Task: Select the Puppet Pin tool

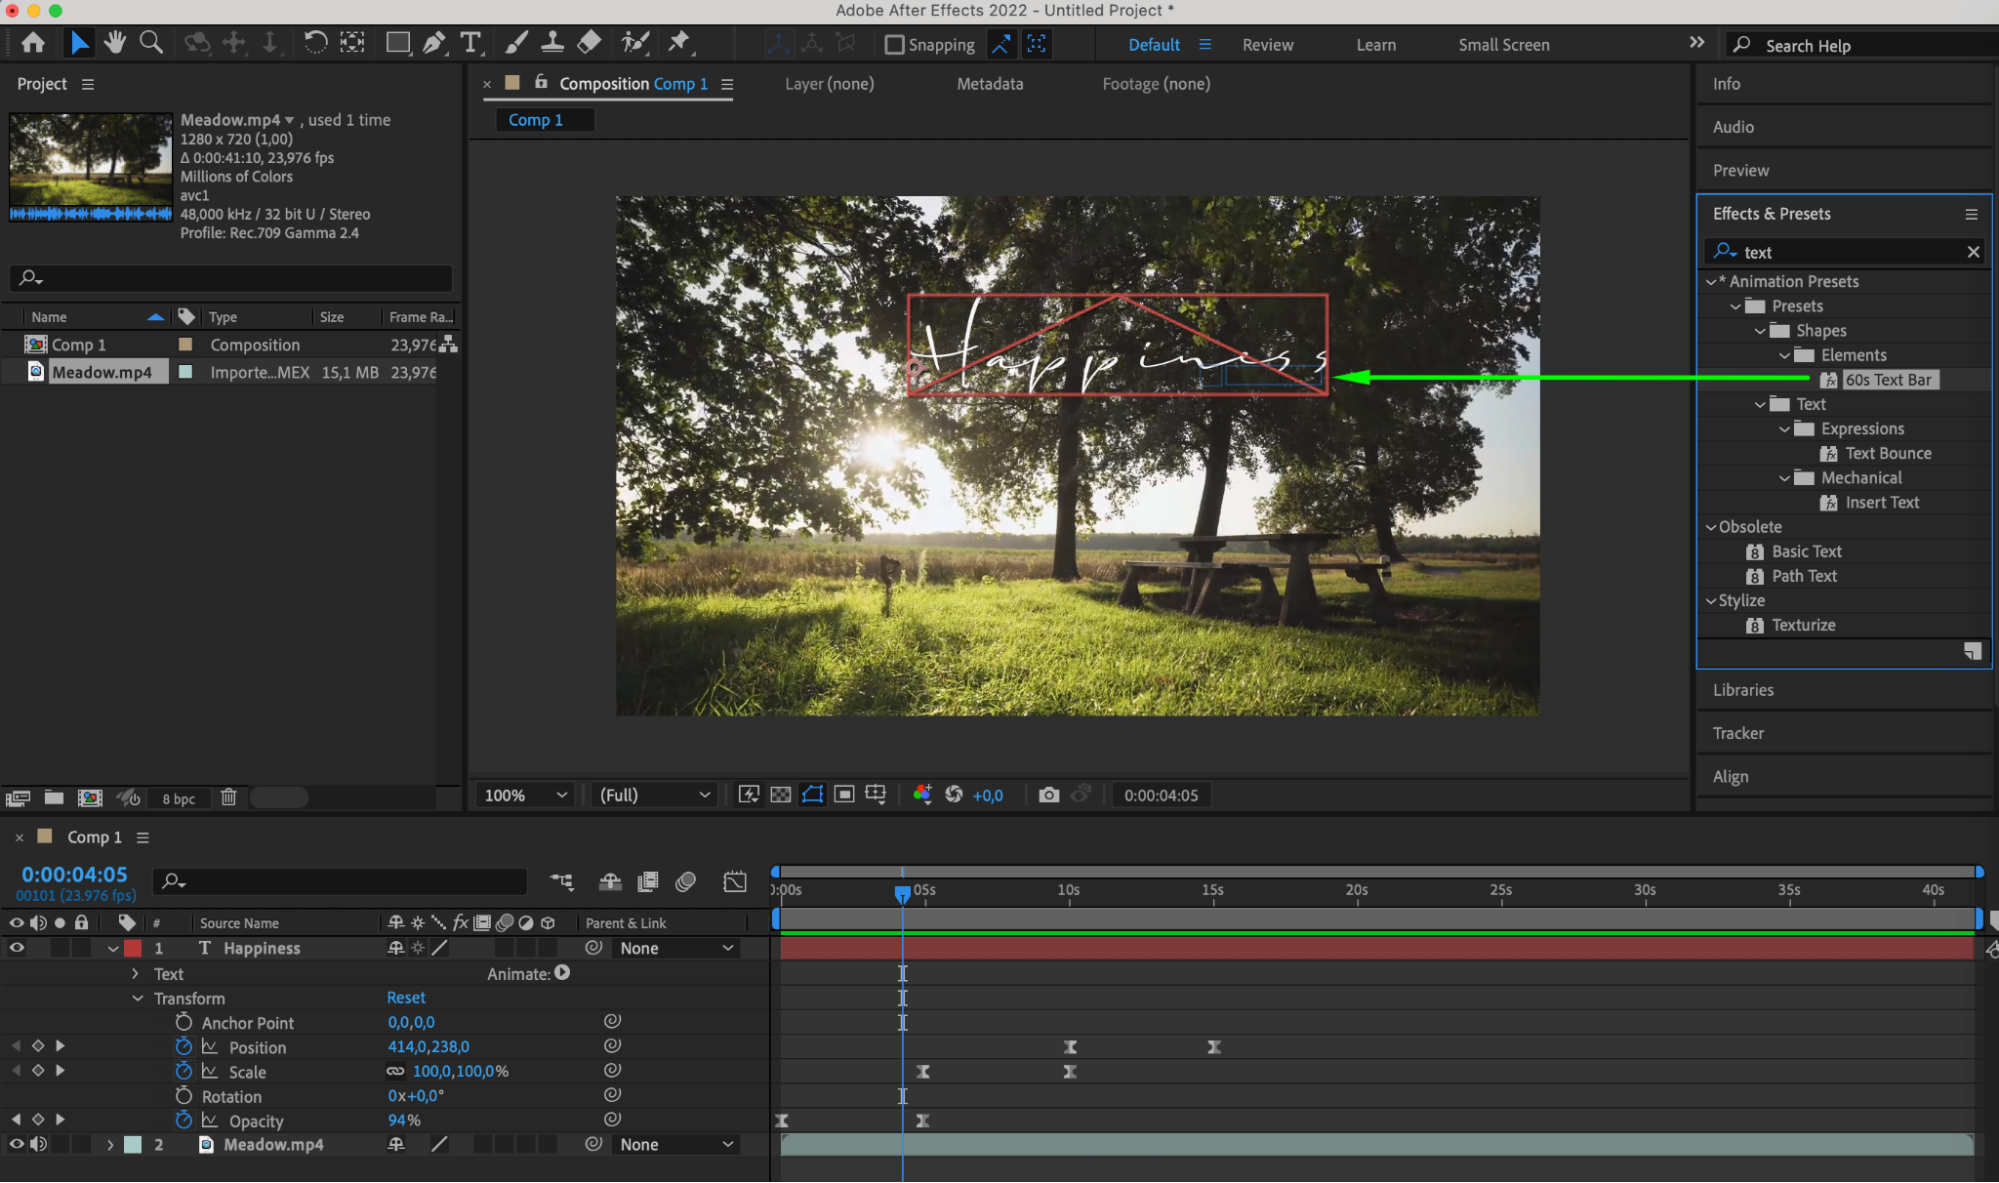Action: (x=679, y=42)
